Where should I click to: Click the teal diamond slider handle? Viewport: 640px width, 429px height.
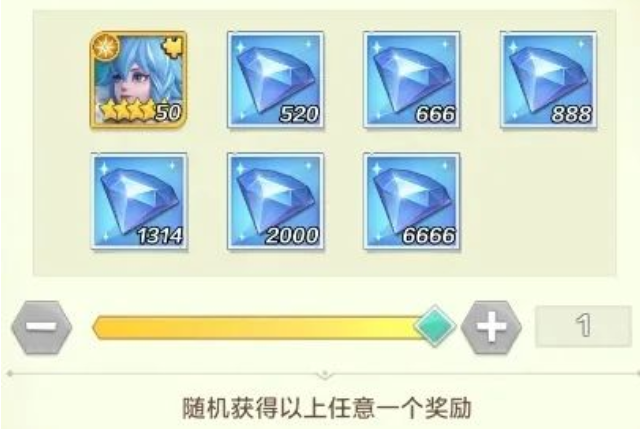[x=435, y=326]
